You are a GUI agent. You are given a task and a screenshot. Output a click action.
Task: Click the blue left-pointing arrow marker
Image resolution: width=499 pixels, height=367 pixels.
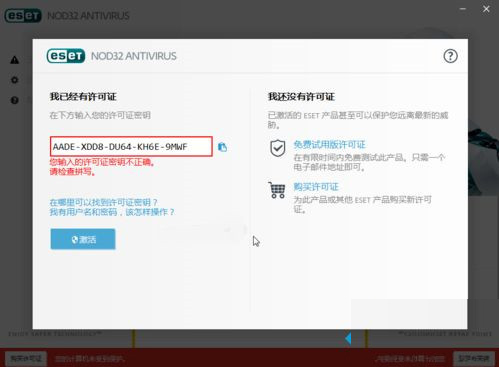(x=348, y=338)
